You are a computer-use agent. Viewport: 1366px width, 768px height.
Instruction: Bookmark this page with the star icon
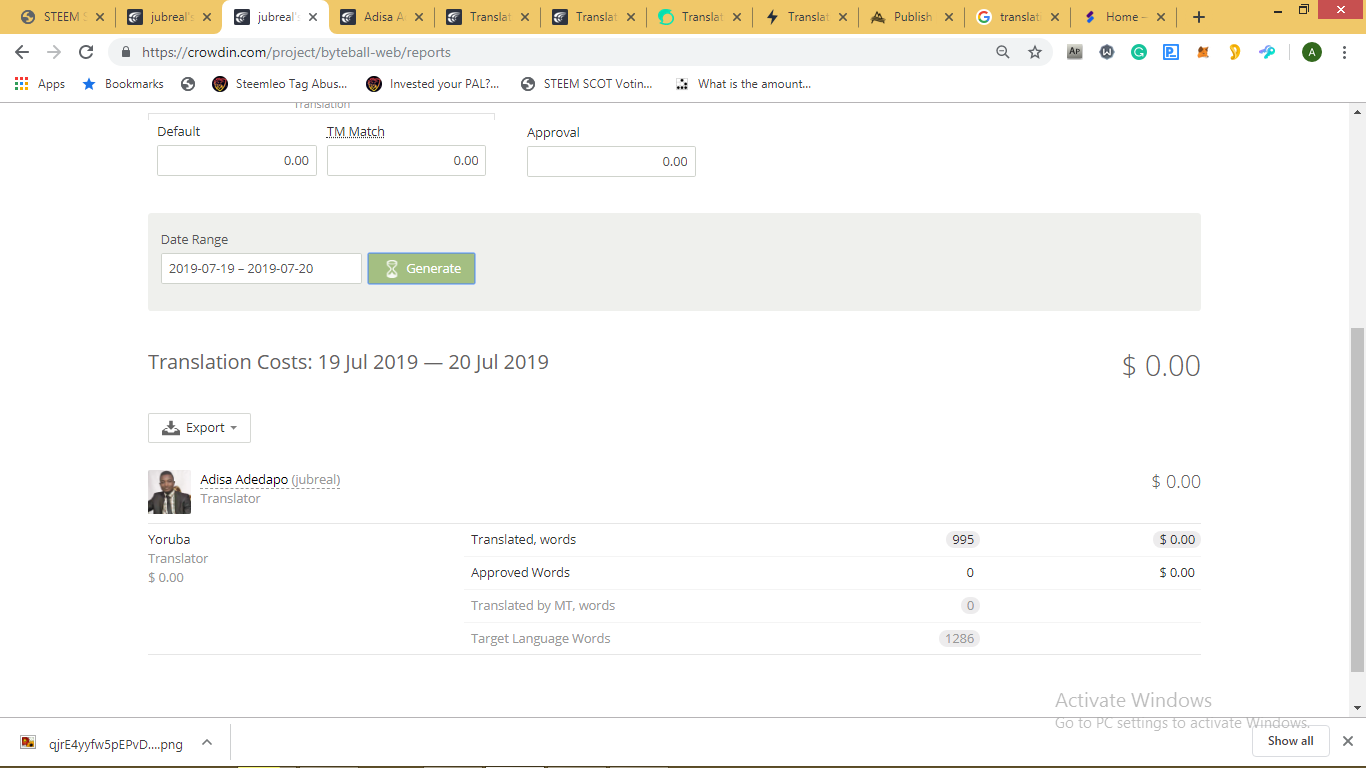coord(1035,52)
